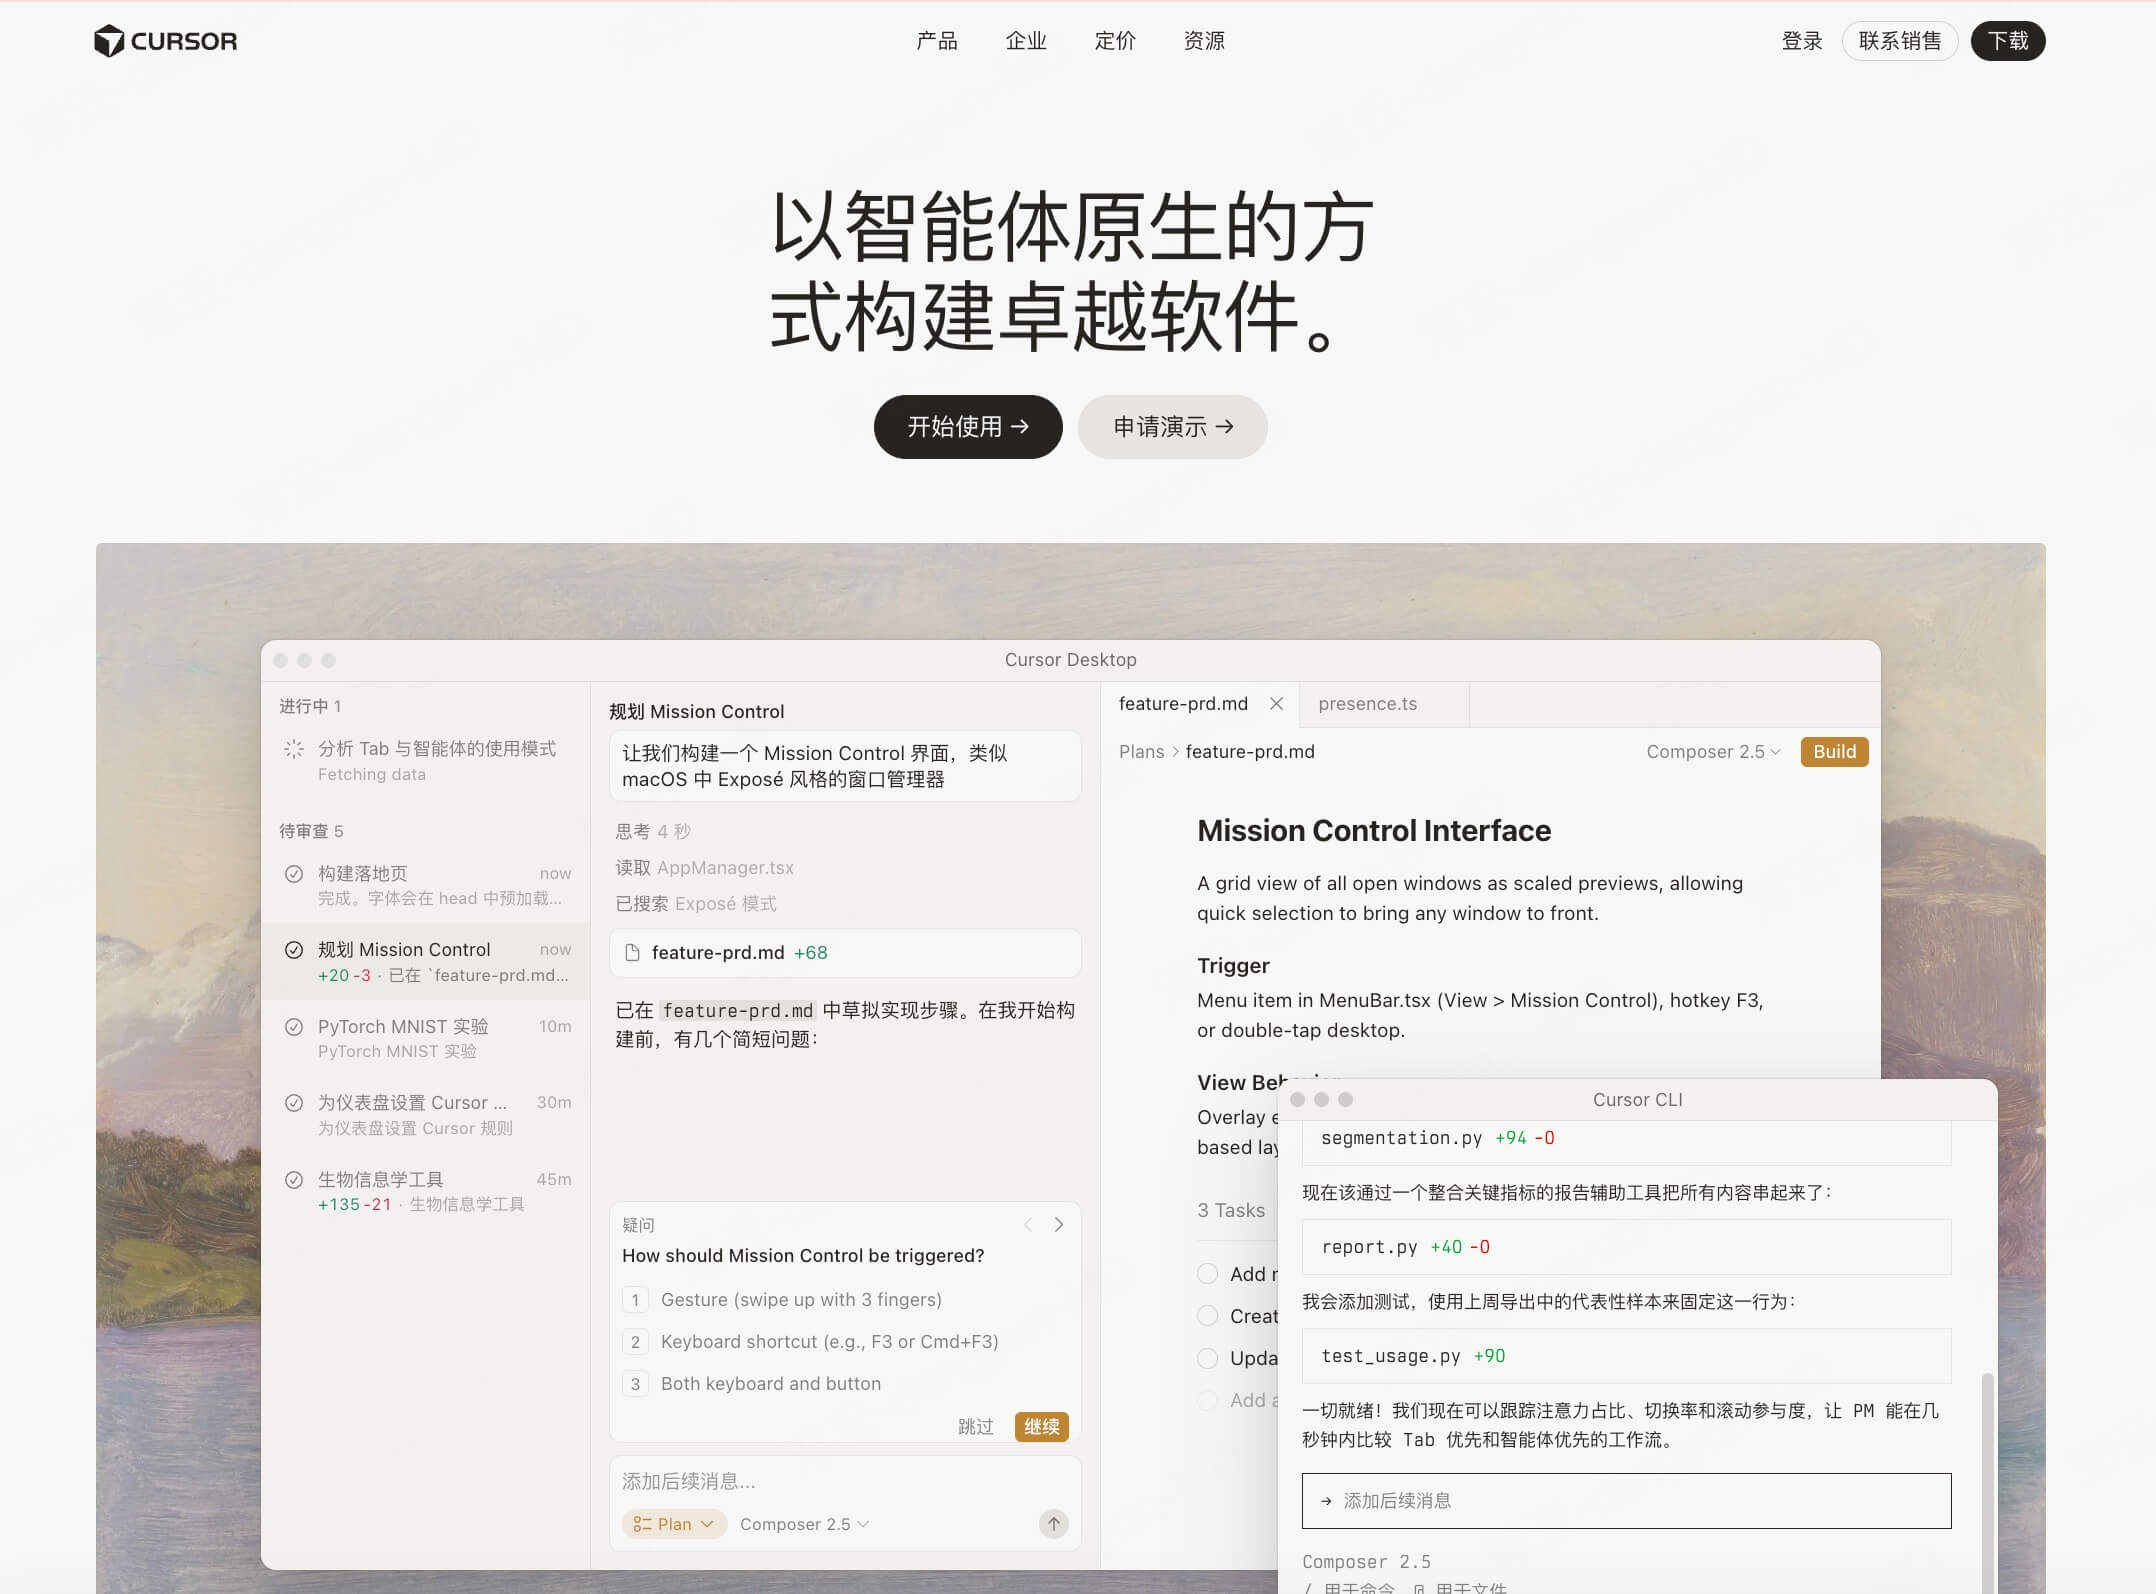Click the 已搜索 Exposé 模式 step
This screenshot has height=1594, width=2156.
696,904
